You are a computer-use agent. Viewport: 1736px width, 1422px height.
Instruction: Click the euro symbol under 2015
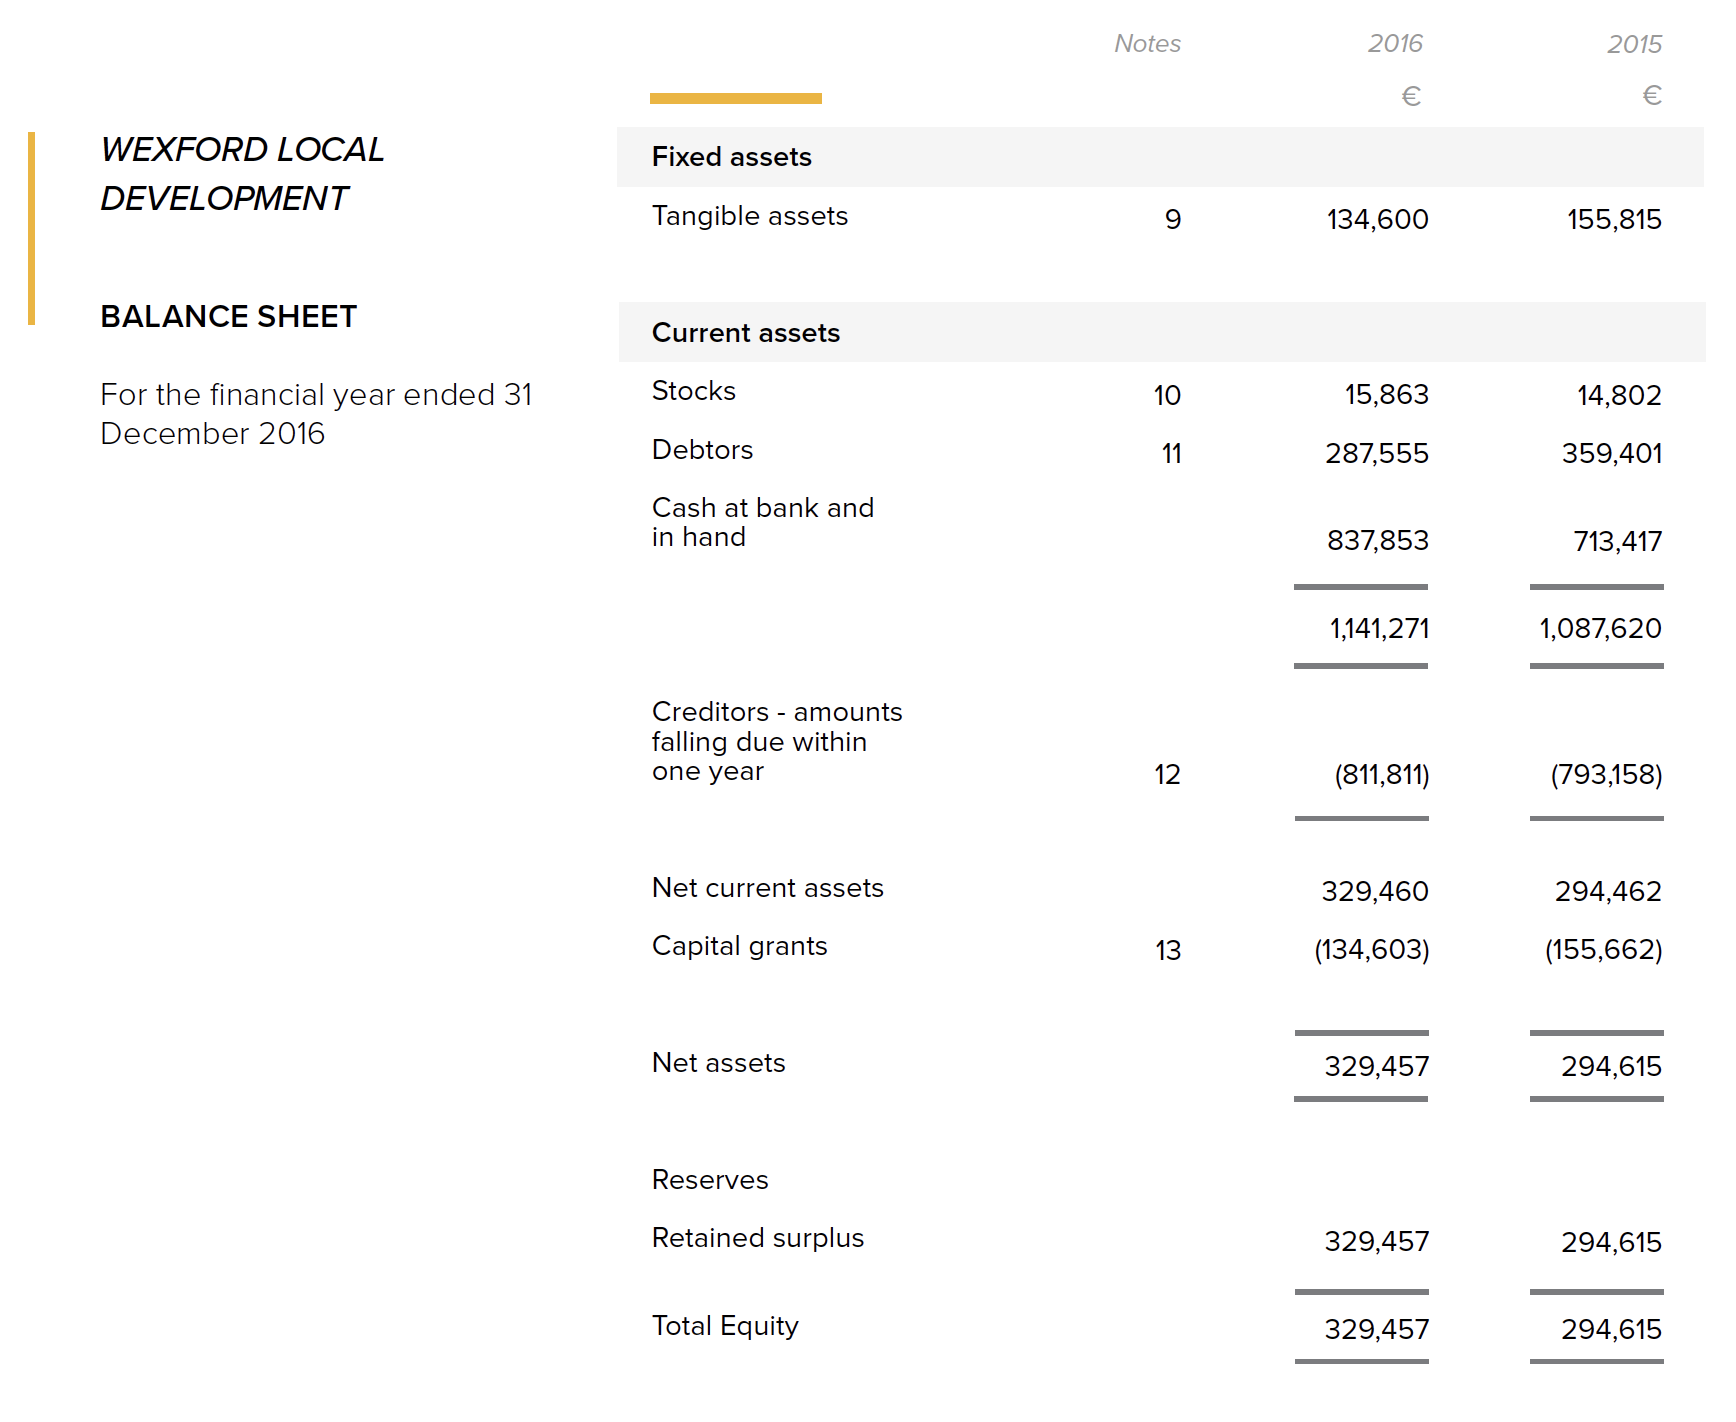pyautogui.click(x=1652, y=96)
